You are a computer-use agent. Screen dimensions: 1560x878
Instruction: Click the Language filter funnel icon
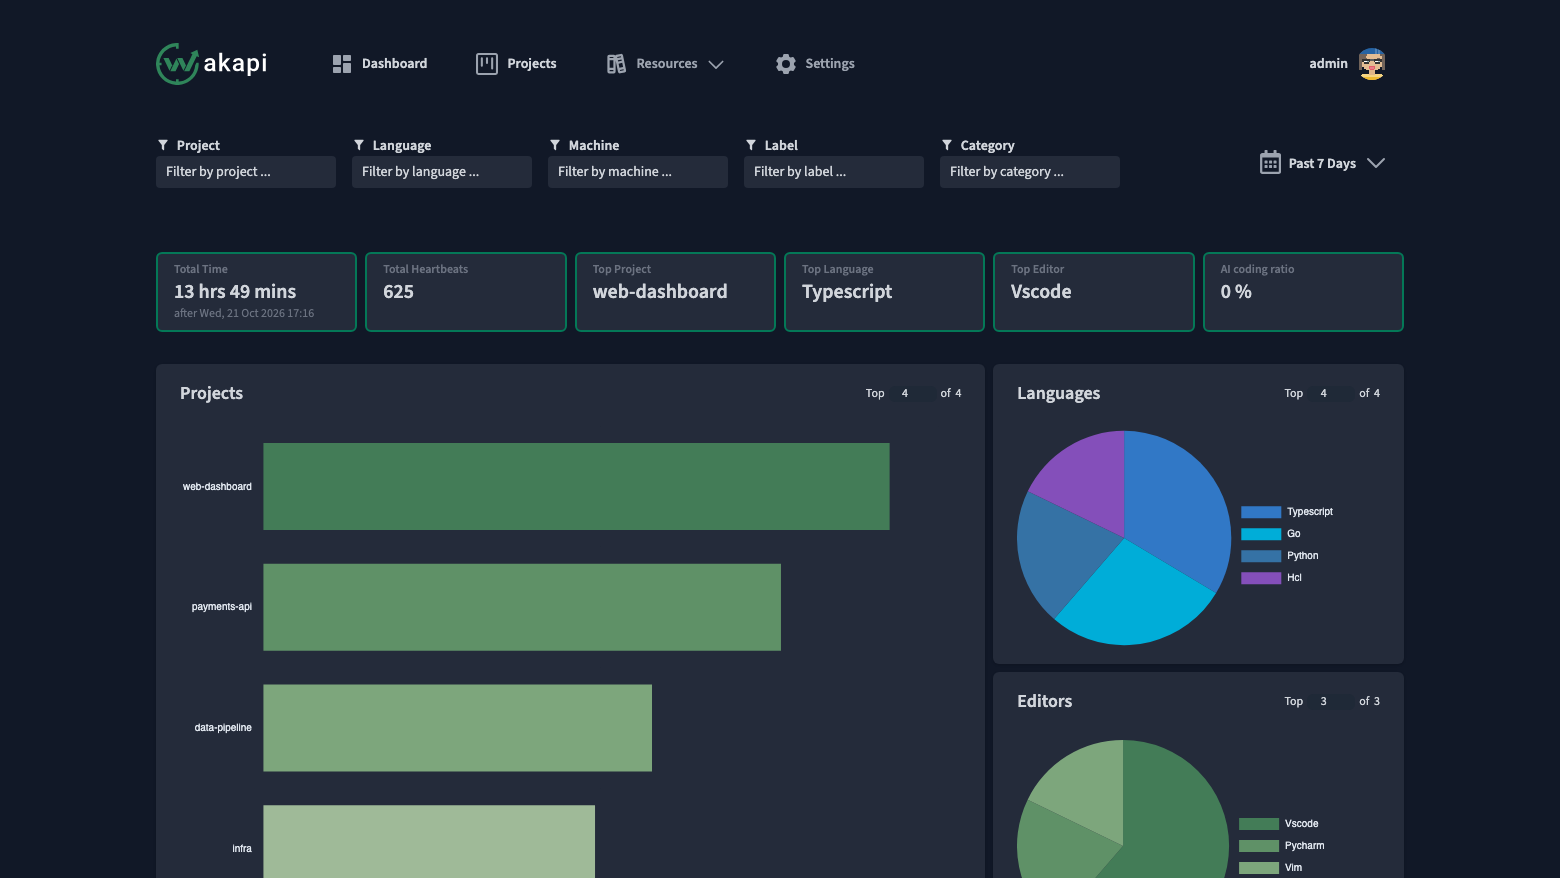point(359,146)
